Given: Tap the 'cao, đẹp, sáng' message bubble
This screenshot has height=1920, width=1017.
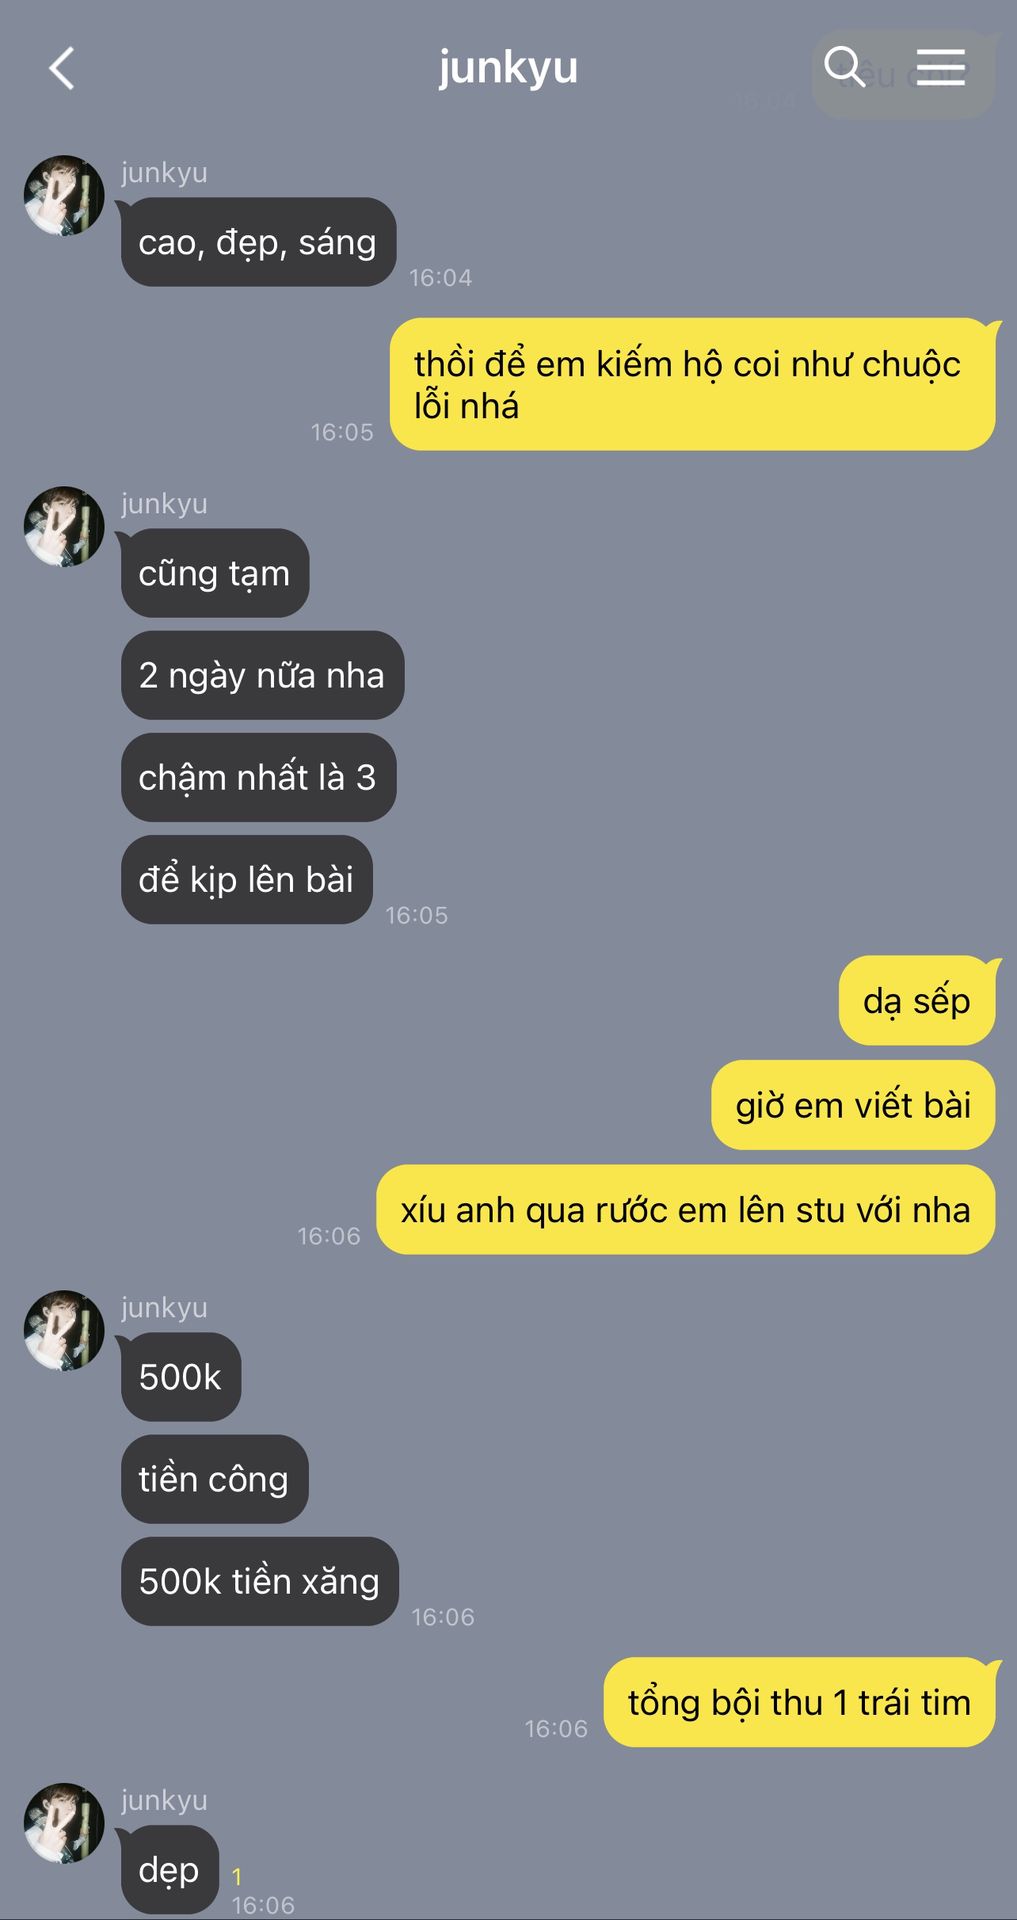Looking at the screenshot, I should [258, 242].
